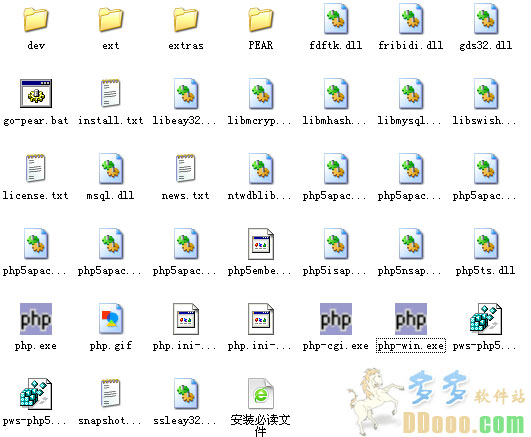Screen dimensions: 531x437
Task: Click the php5nsap DLL icon
Action: click(411, 244)
